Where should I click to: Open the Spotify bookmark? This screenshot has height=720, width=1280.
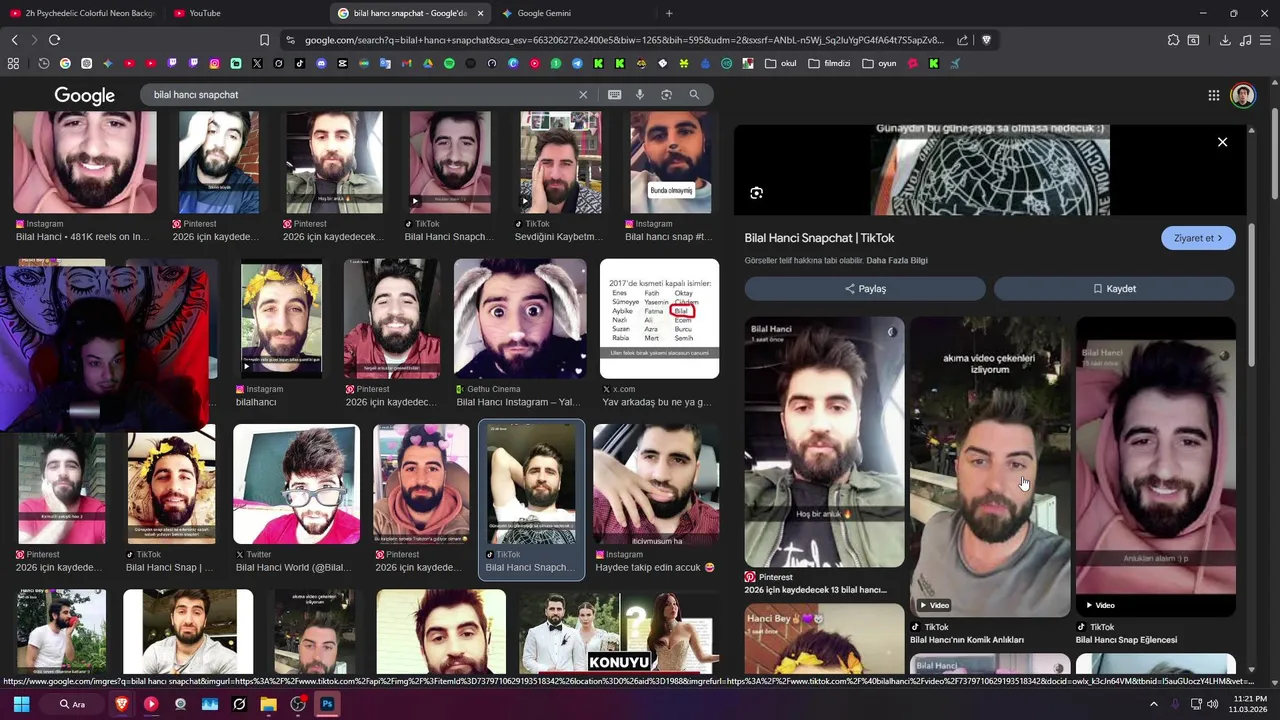[449, 63]
